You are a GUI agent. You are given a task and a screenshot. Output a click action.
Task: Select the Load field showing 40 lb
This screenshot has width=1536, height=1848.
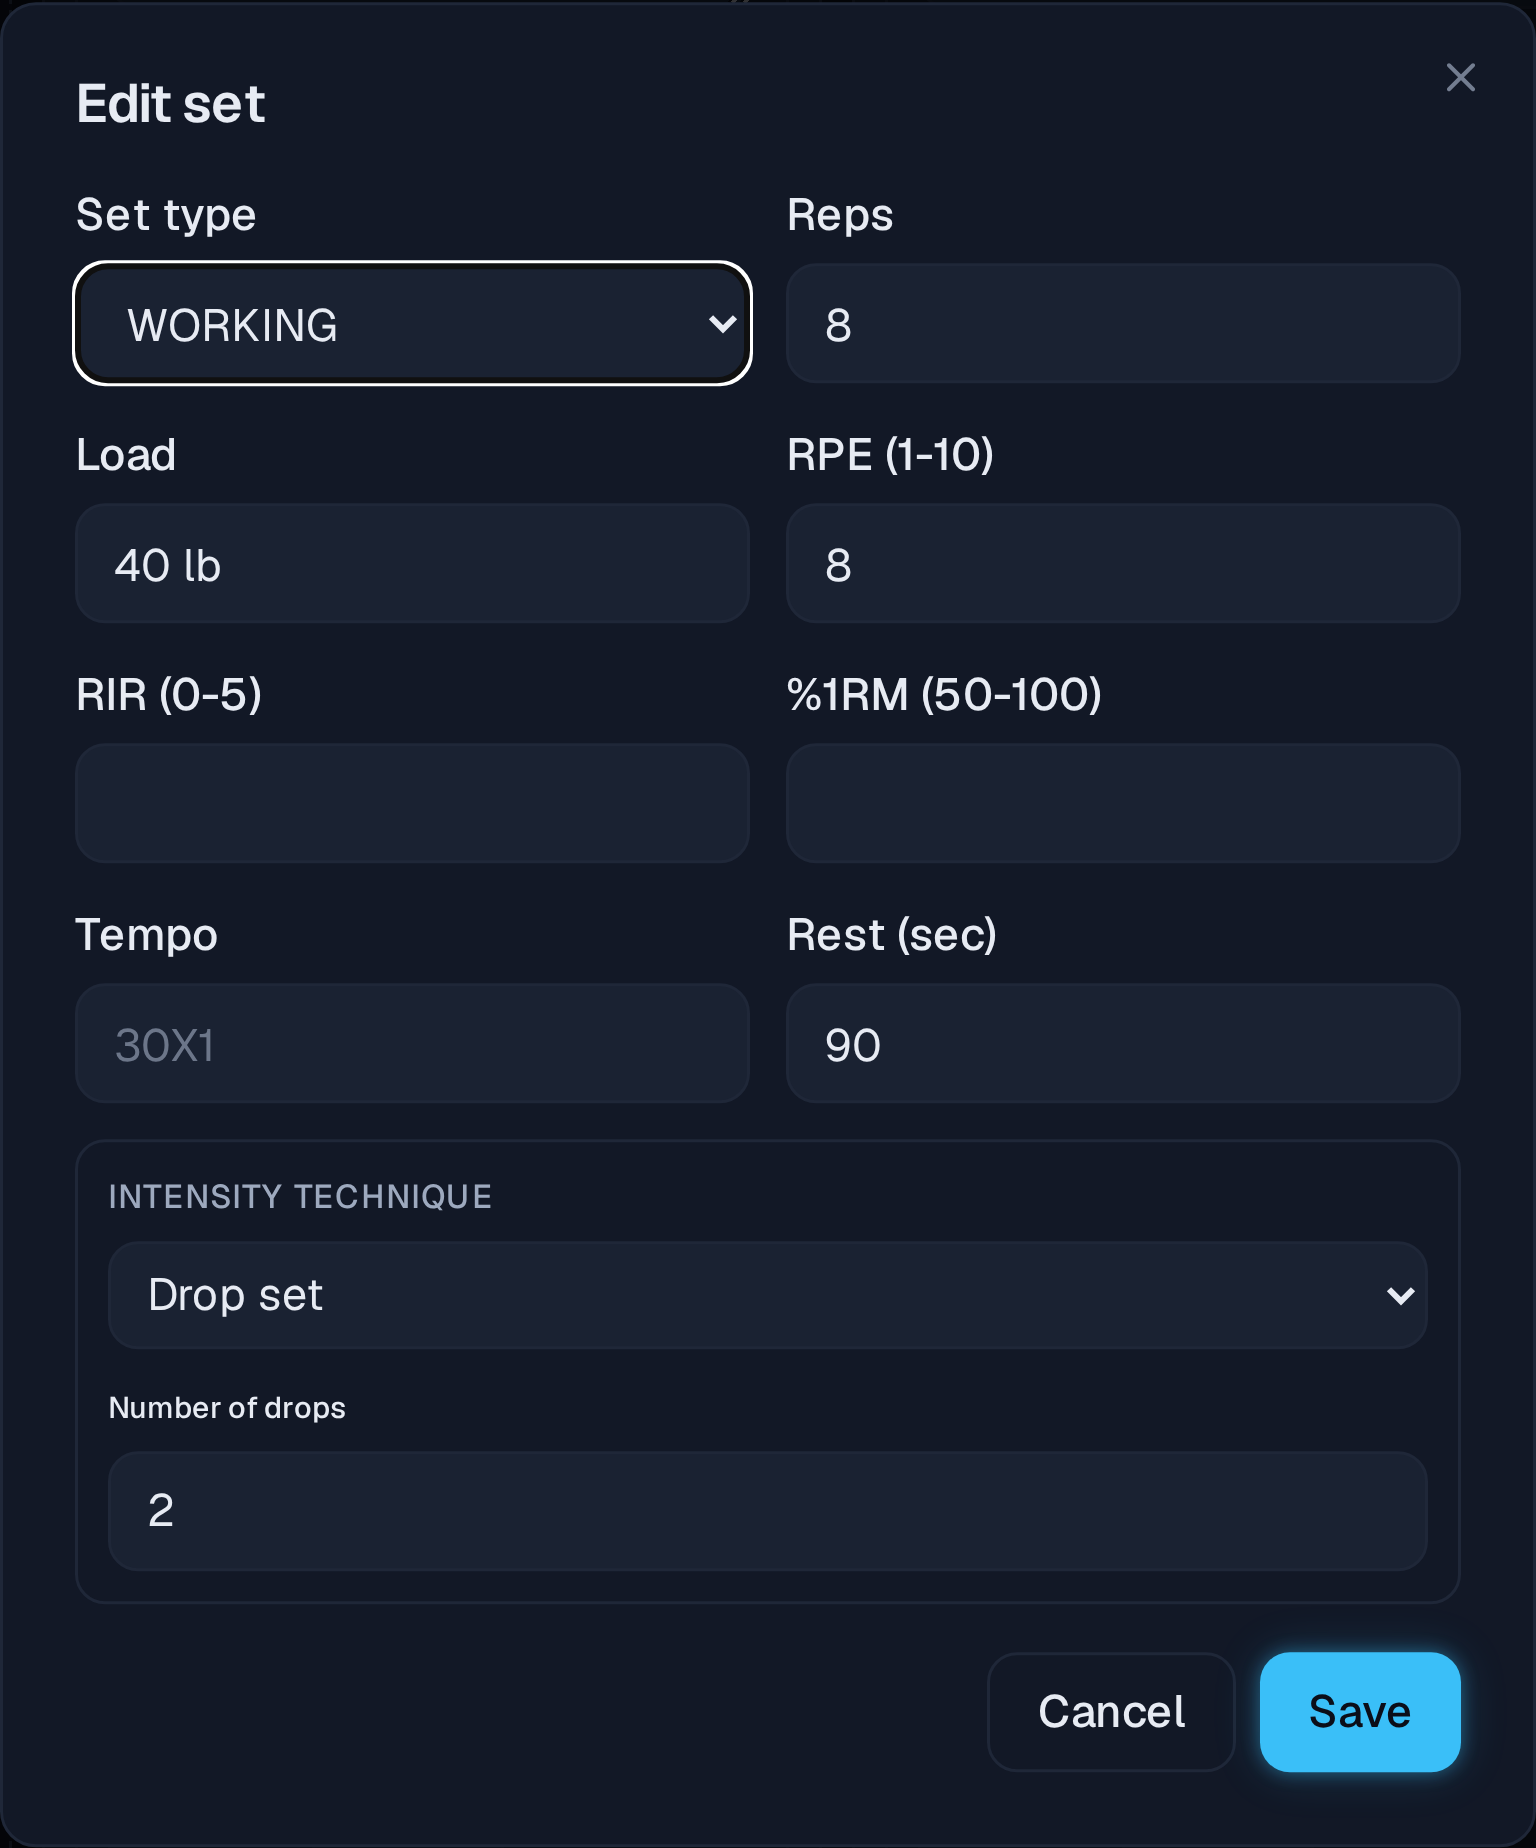point(412,564)
